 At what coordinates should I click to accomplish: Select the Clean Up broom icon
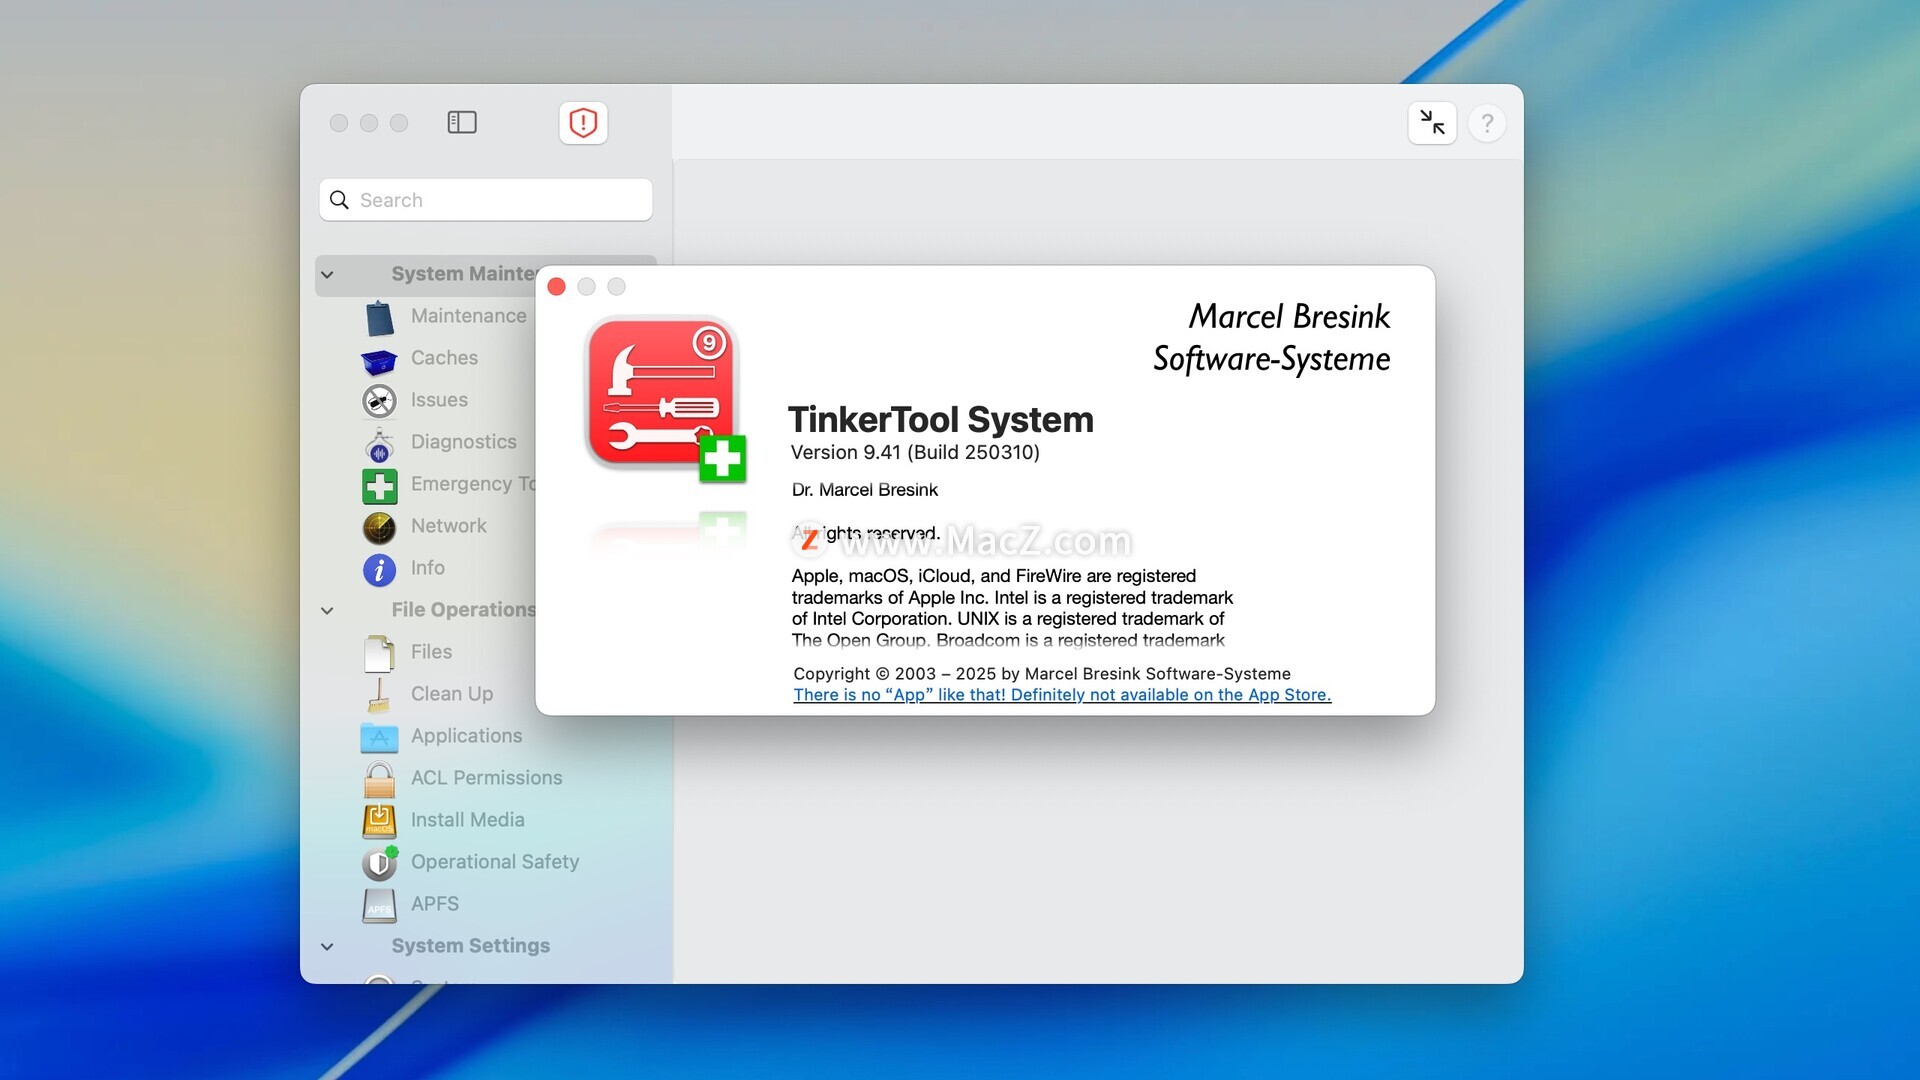tap(379, 695)
